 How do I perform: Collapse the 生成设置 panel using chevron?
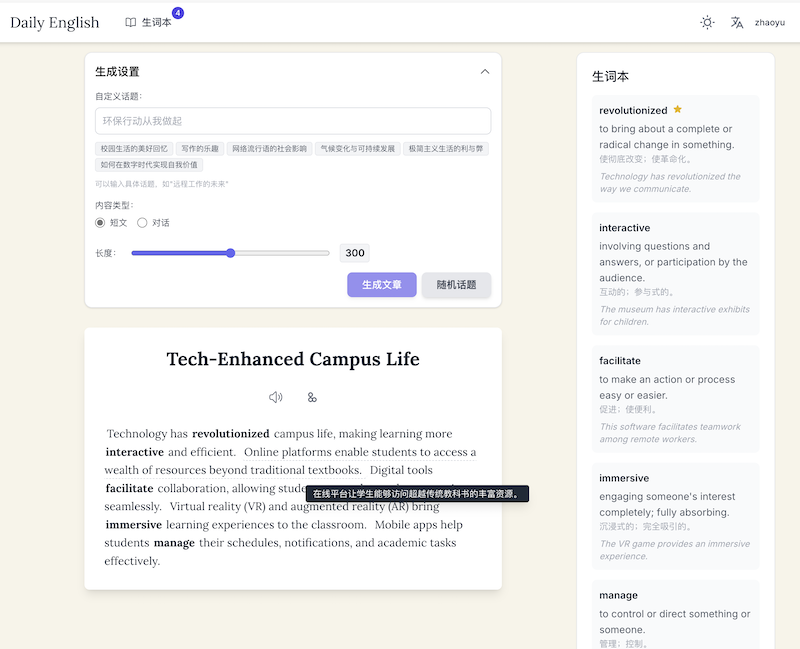click(485, 72)
